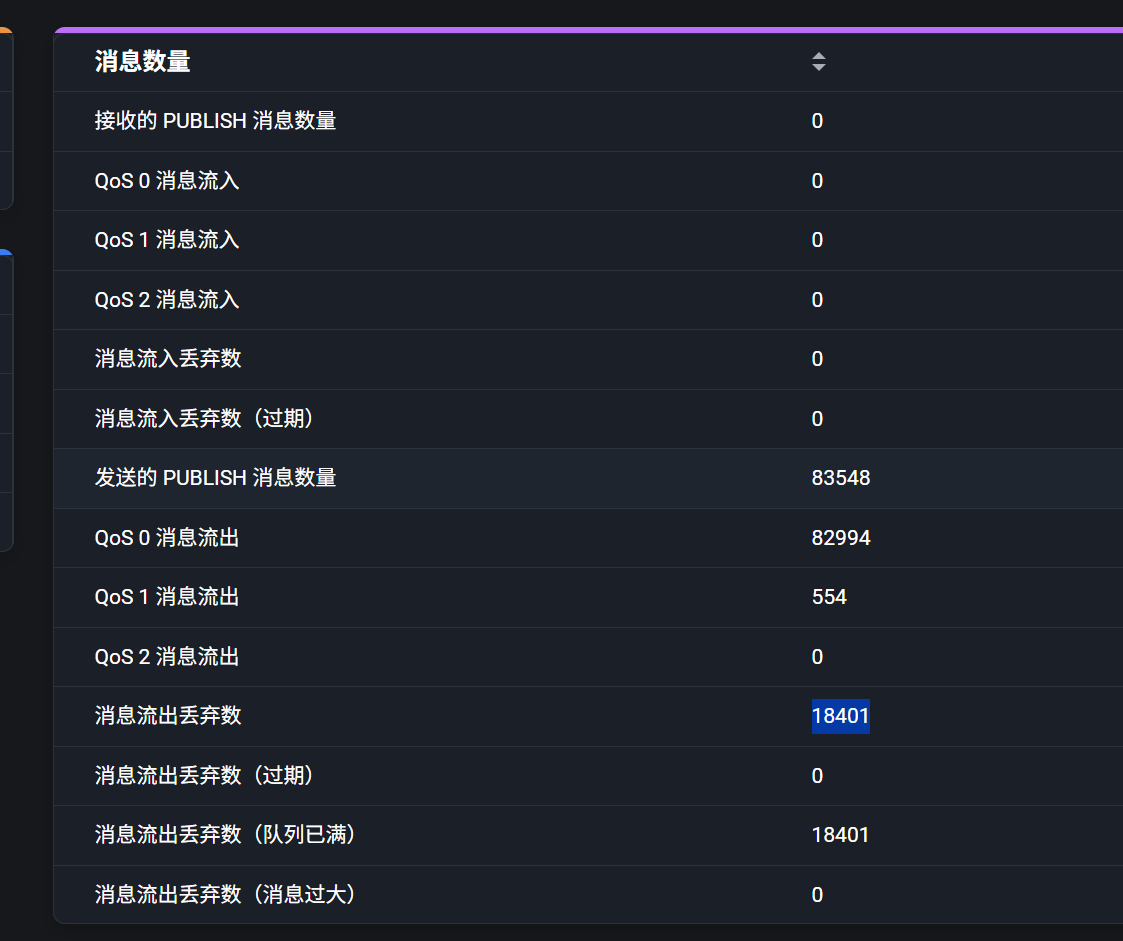The width and height of the screenshot is (1123, 941).
Task: Click the sort arrows icon in table header
Action: pos(819,62)
